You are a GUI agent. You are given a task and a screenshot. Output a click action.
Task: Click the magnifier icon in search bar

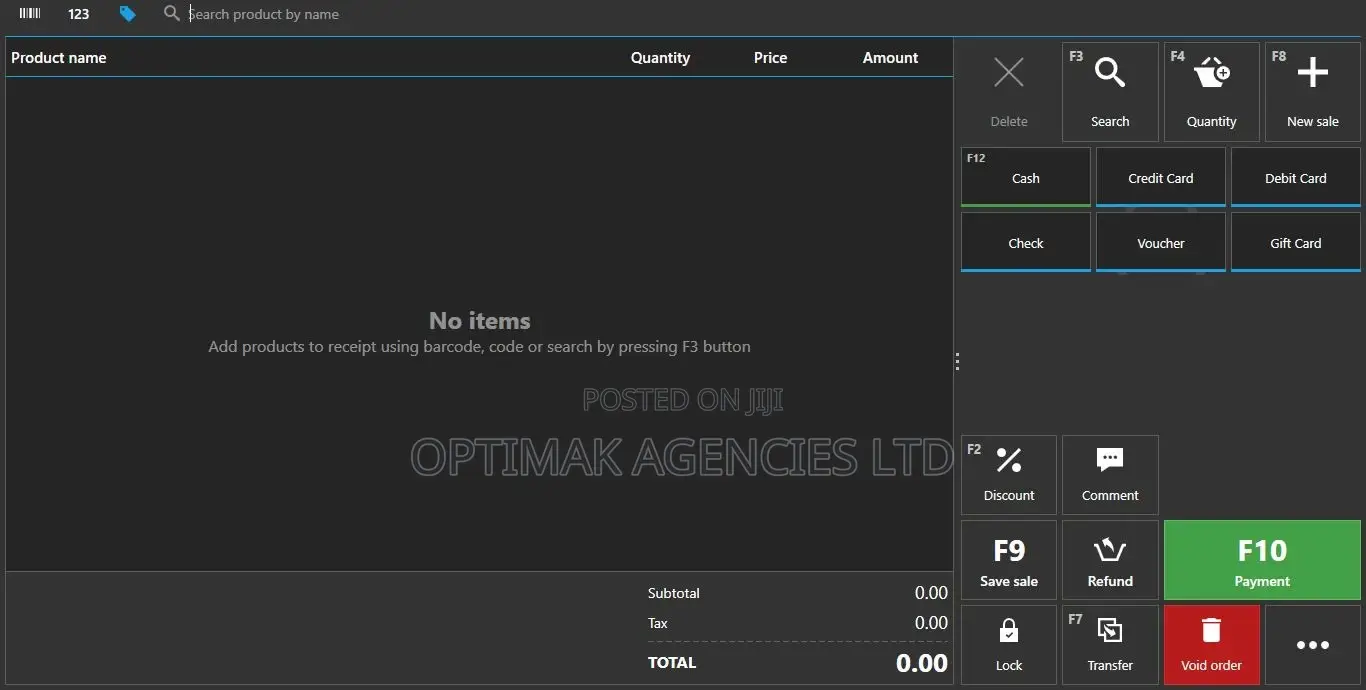coord(172,13)
